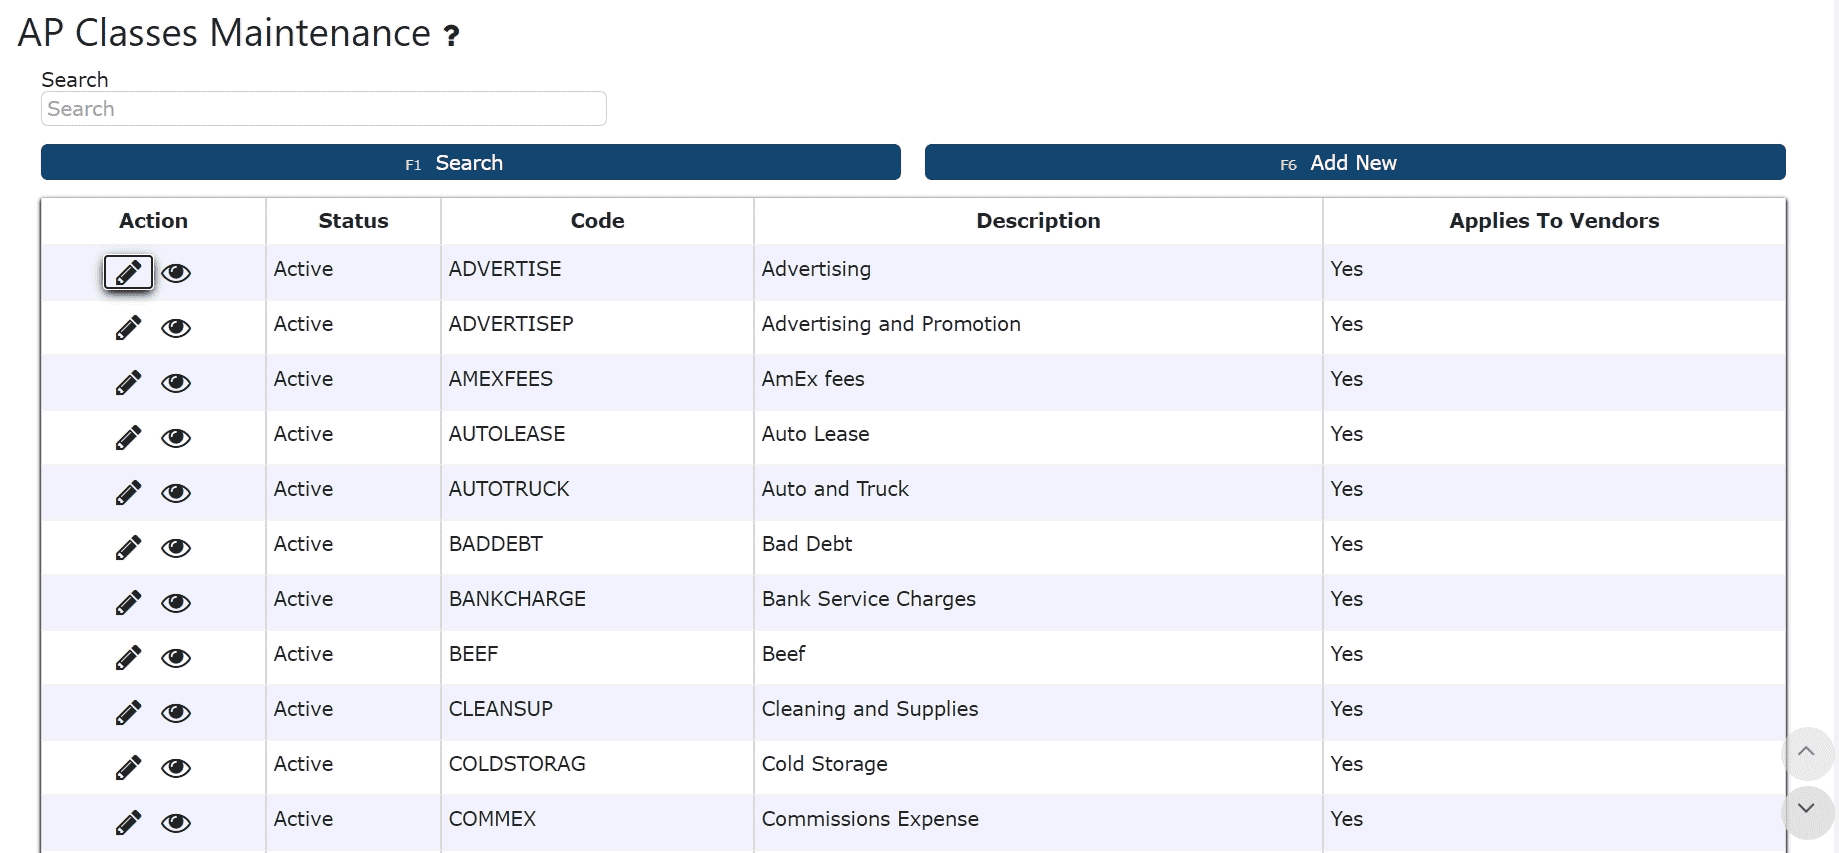Click the Description column header

pyautogui.click(x=1038, y=221)
